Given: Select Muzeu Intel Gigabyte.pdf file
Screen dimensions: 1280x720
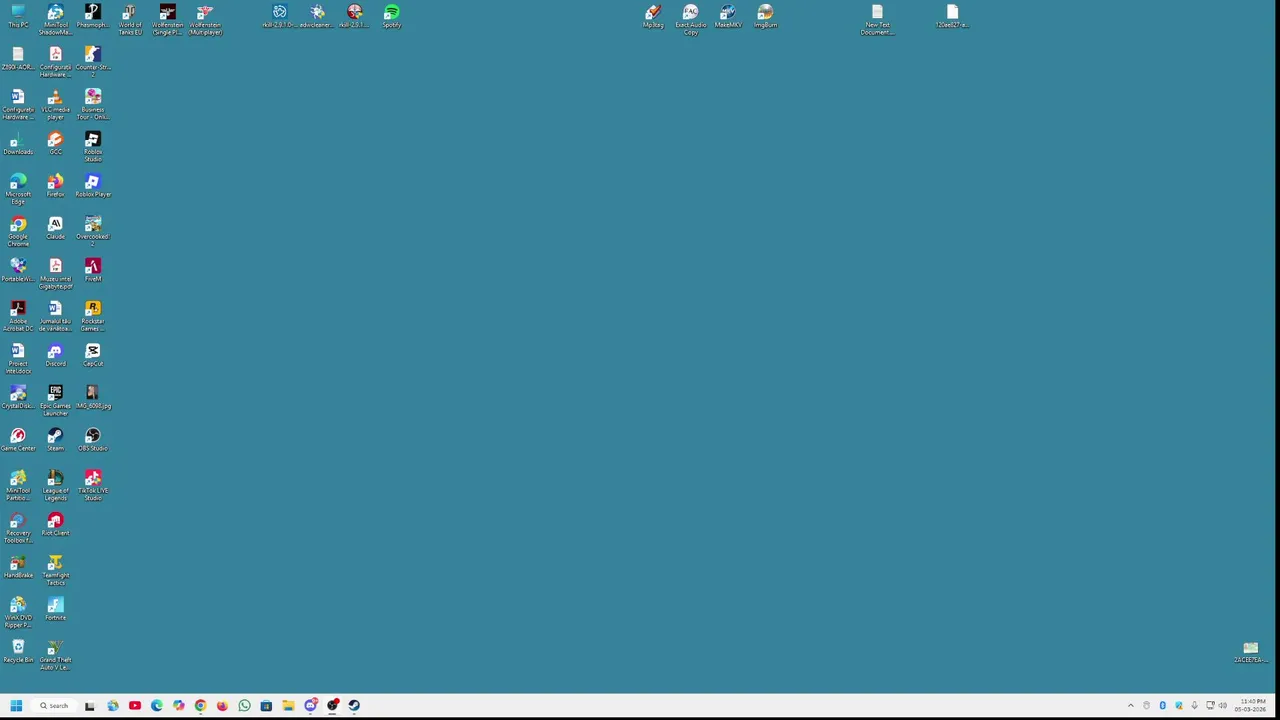Looking at the screenshot, I should 55,274.
